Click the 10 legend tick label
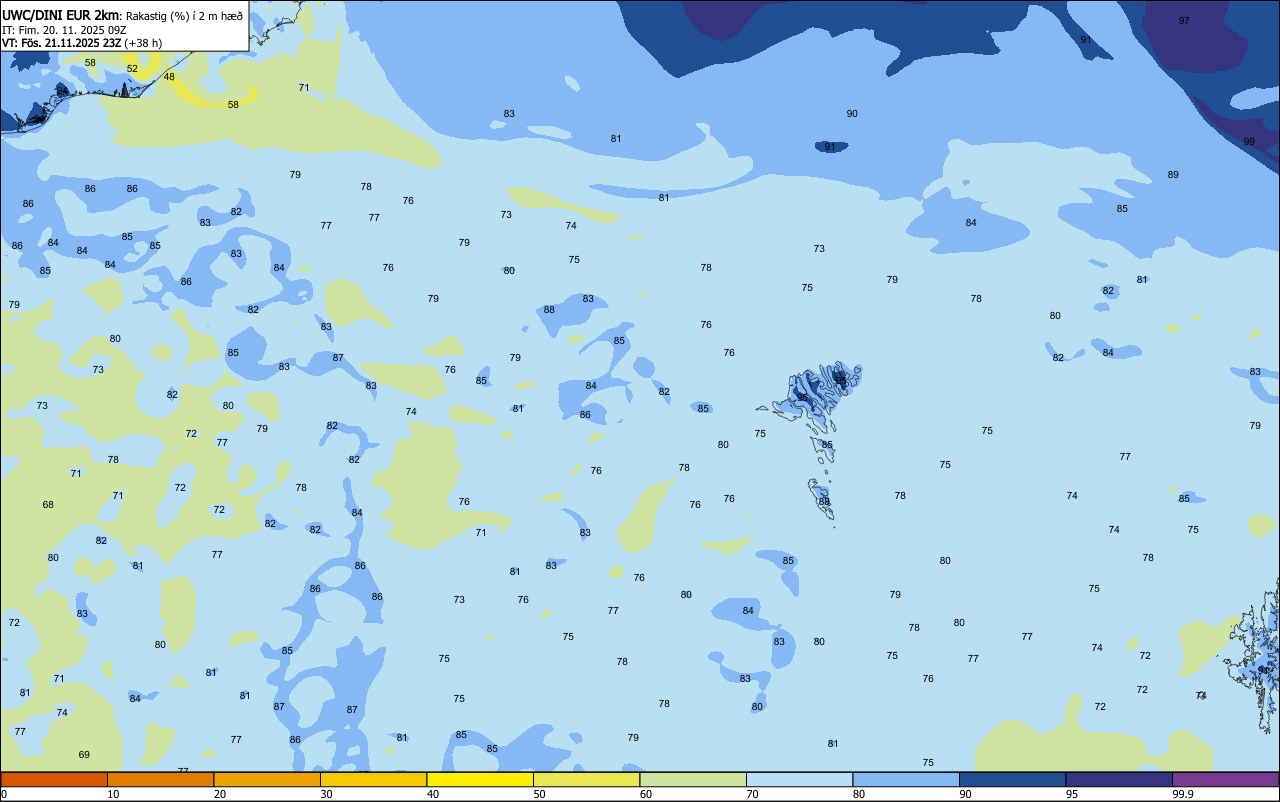The width and height of the screenshot is (1280, 802). (x=113, y=794)
